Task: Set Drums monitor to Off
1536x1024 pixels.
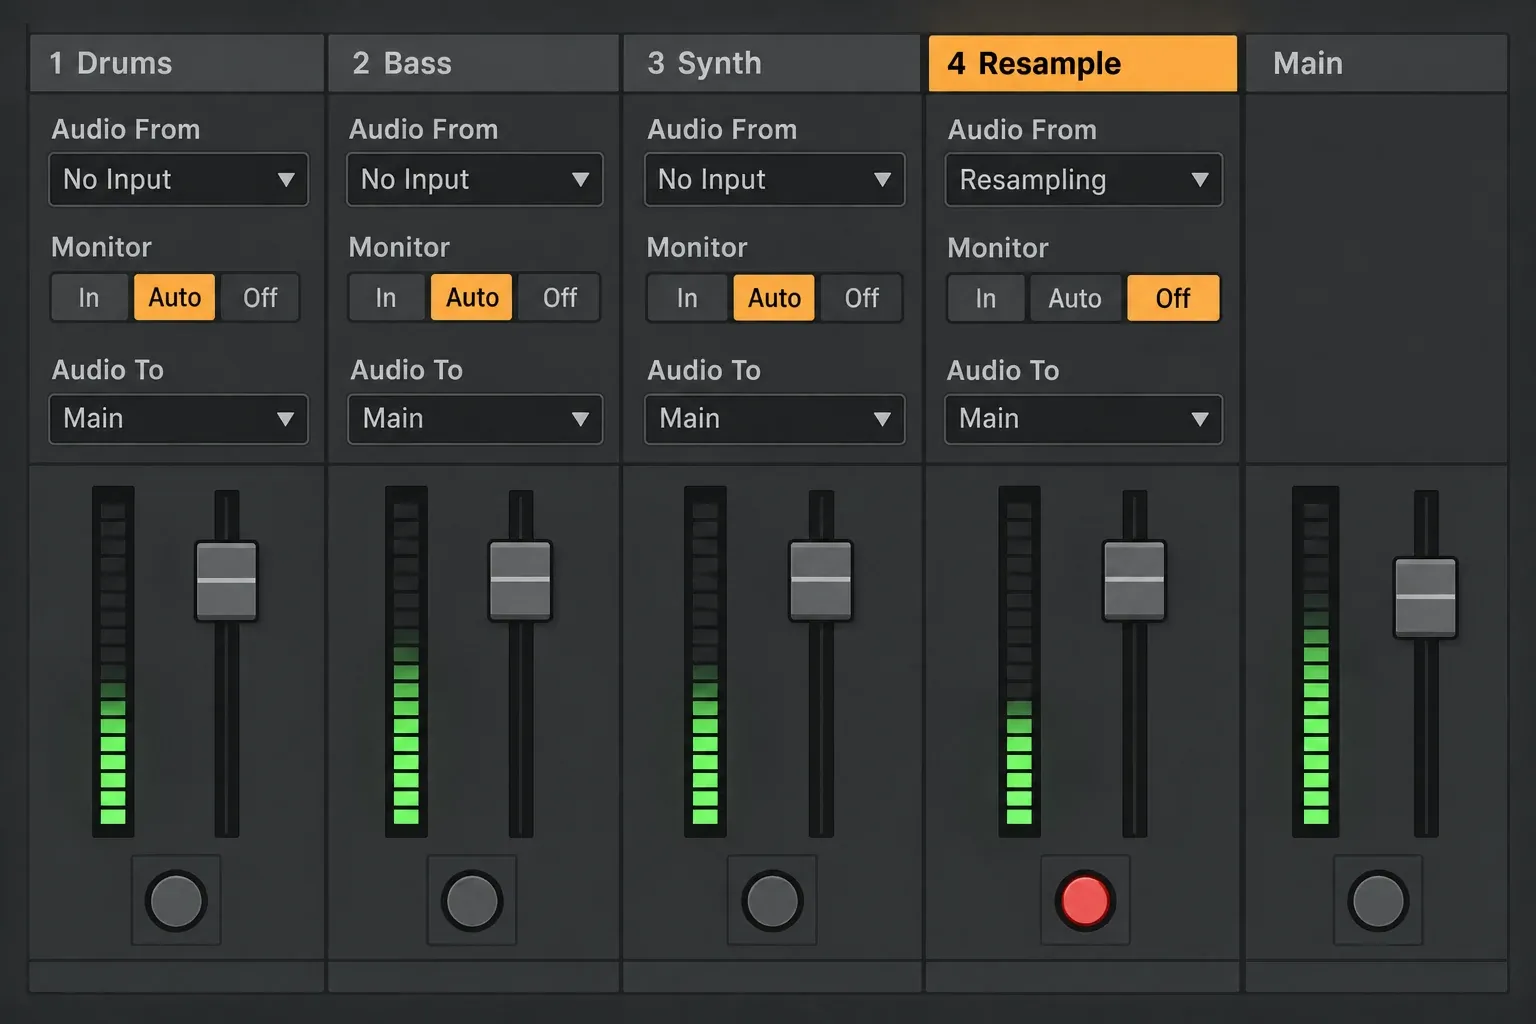Action: [x=260, y=297]
